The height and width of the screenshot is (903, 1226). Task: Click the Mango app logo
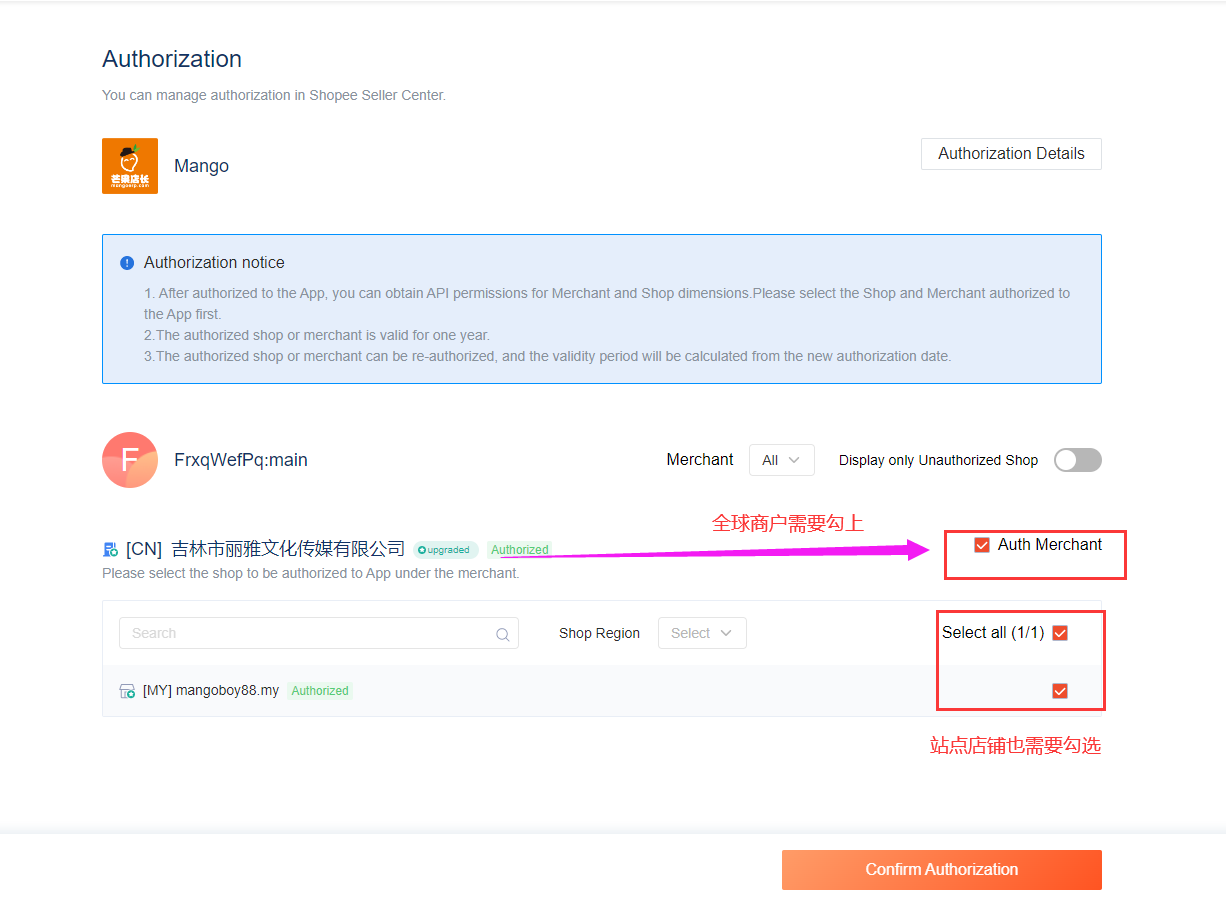coord(130,166)
